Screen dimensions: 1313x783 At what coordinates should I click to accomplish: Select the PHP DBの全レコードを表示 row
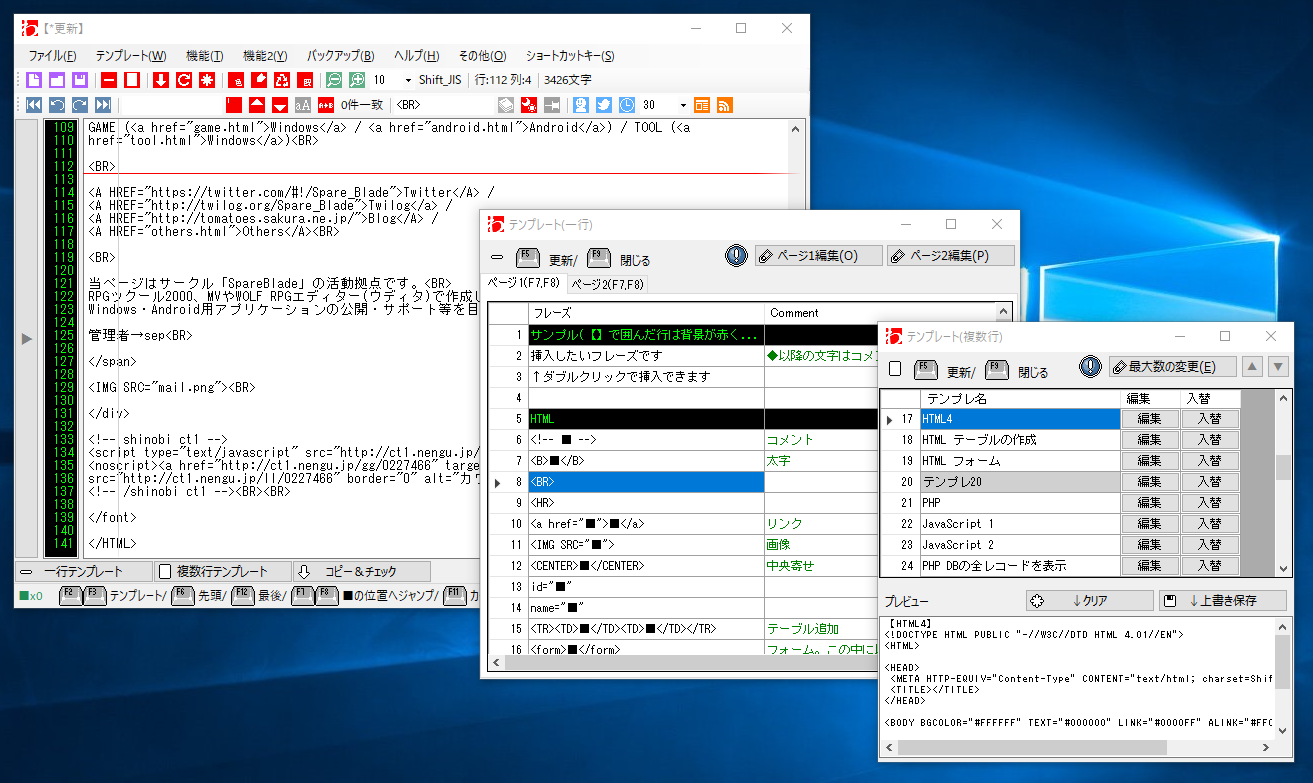[1020, 566]
